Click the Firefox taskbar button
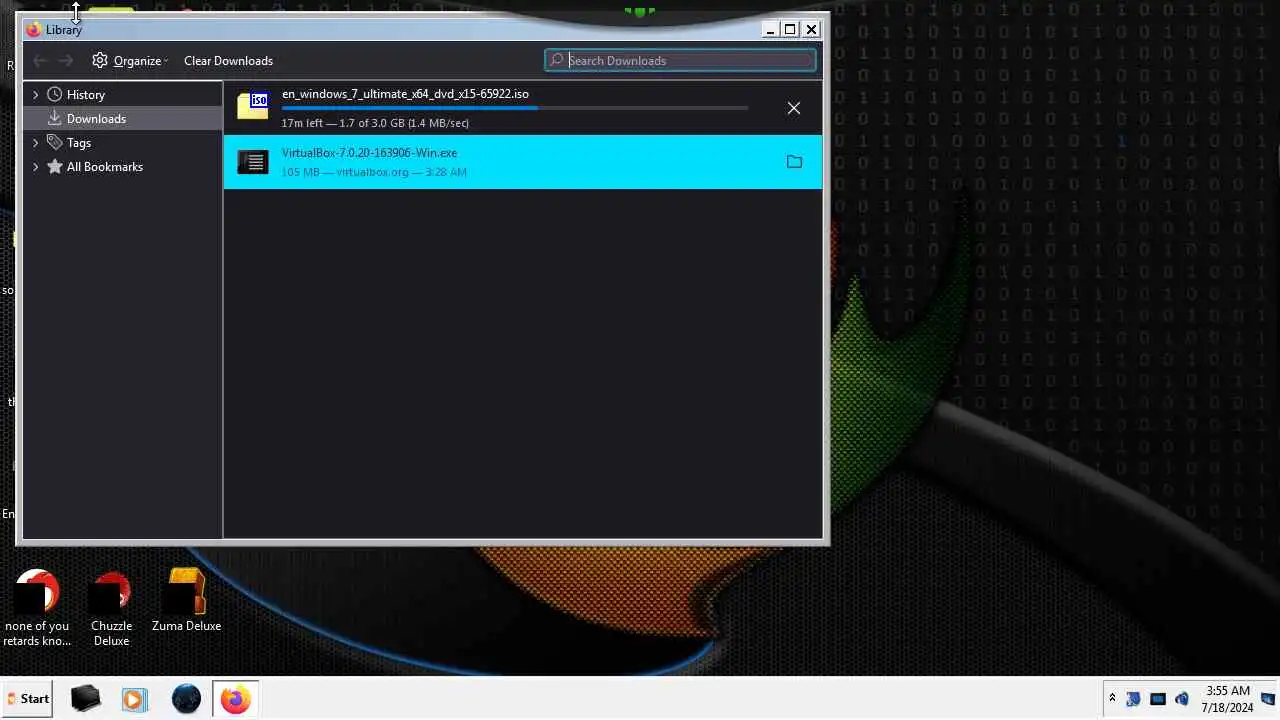The width and height of the screenshot is (1280, 720). 236,699
